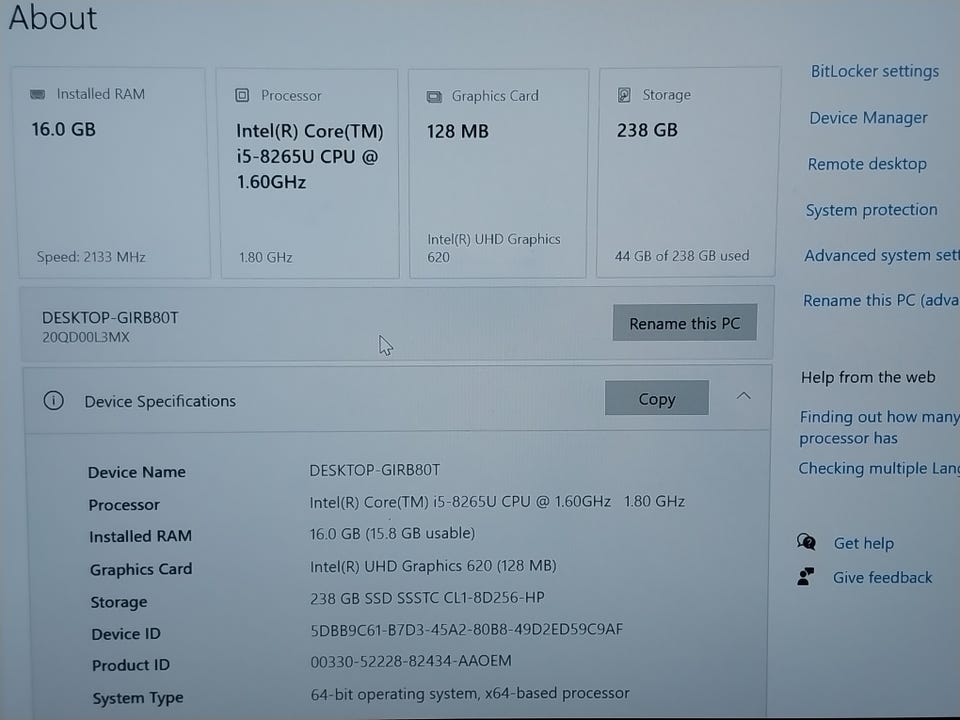Click '16.0 GB (15.8 GB usable)' value
960x720 pixels.
coord(392,533)
